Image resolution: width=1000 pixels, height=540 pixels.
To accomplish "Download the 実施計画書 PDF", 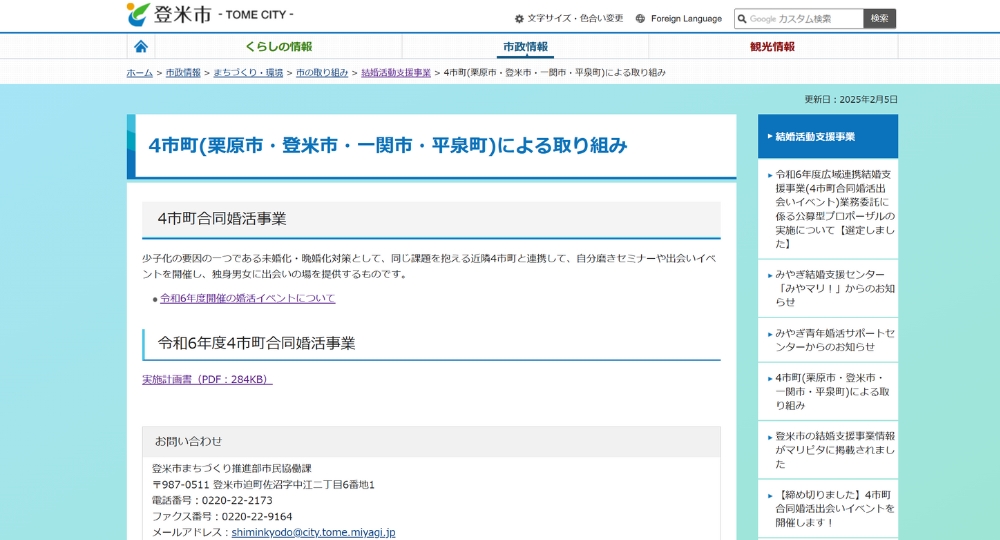I will (207, 379).
